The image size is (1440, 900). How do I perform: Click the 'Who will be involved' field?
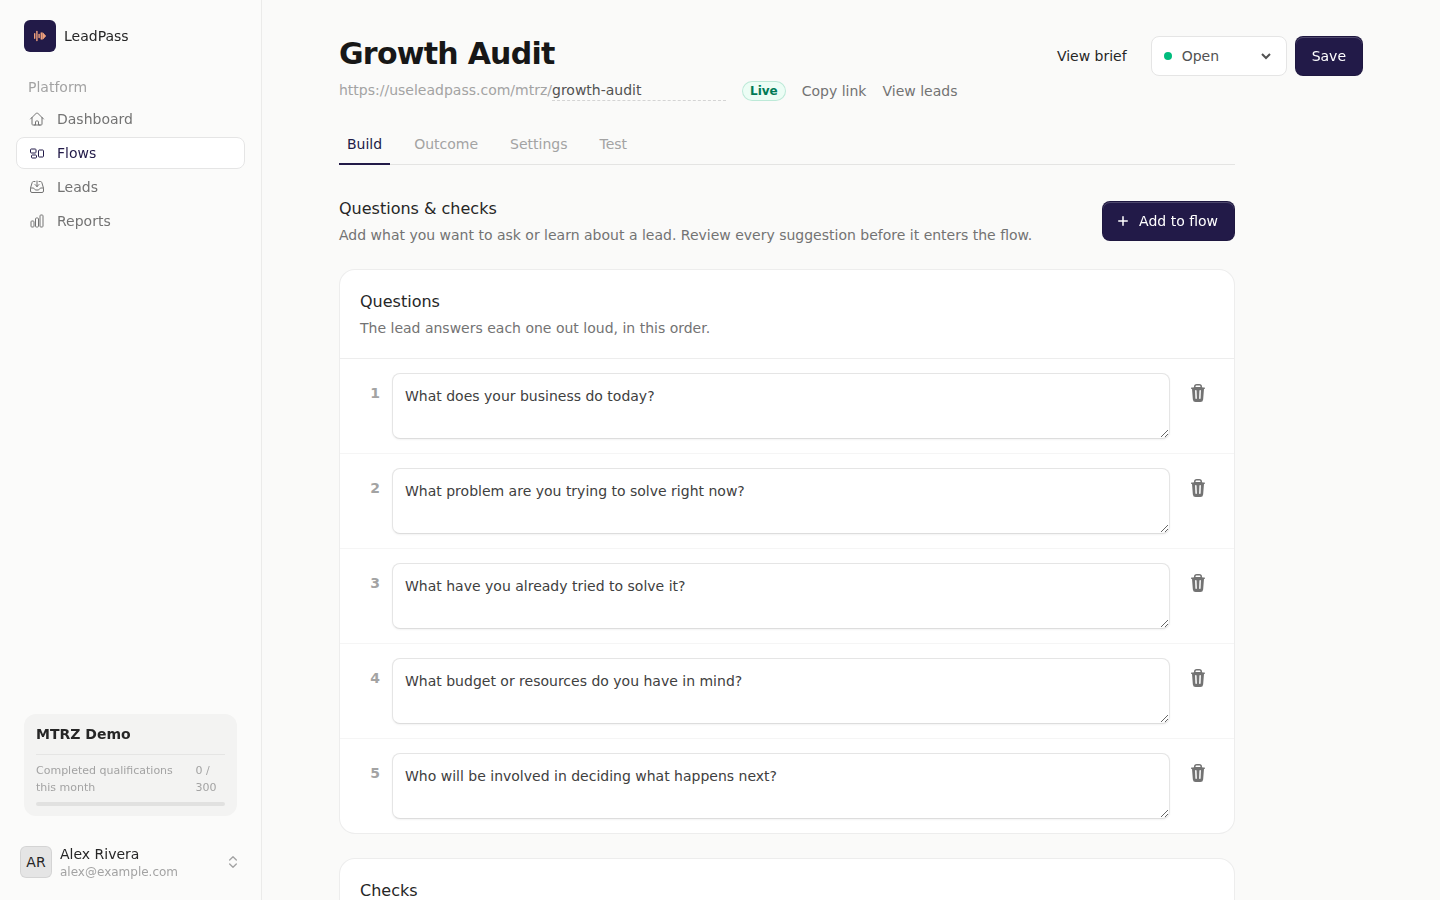click(x=780, y=786)
